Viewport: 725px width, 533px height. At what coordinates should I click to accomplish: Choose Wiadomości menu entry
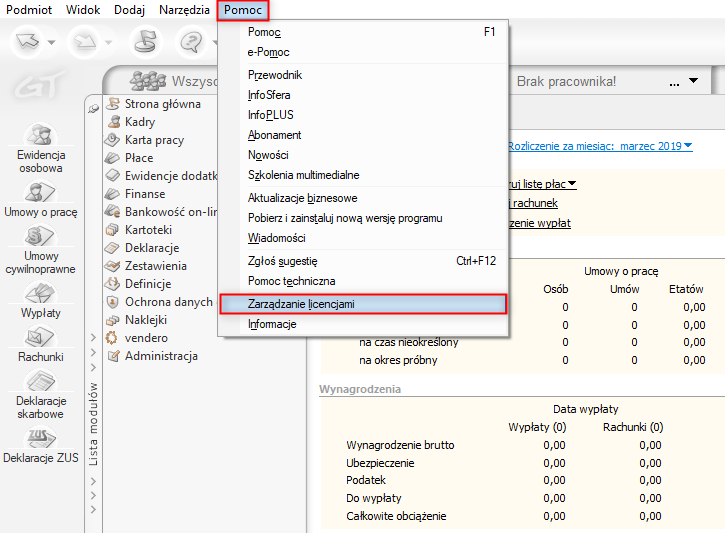point(363,238)
